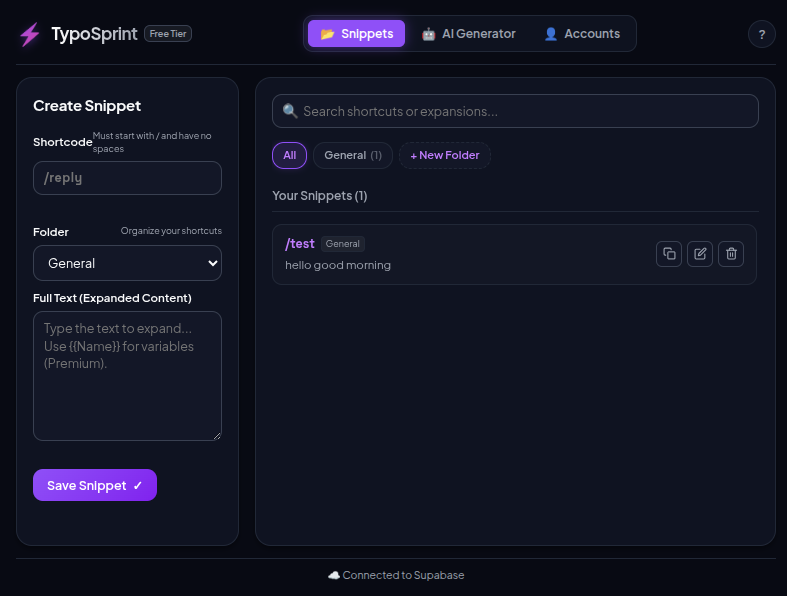This screenshot has width=787, height=596.
Task: Focus the search shortcuts or expansions field
Action: [x=515, y=111]
